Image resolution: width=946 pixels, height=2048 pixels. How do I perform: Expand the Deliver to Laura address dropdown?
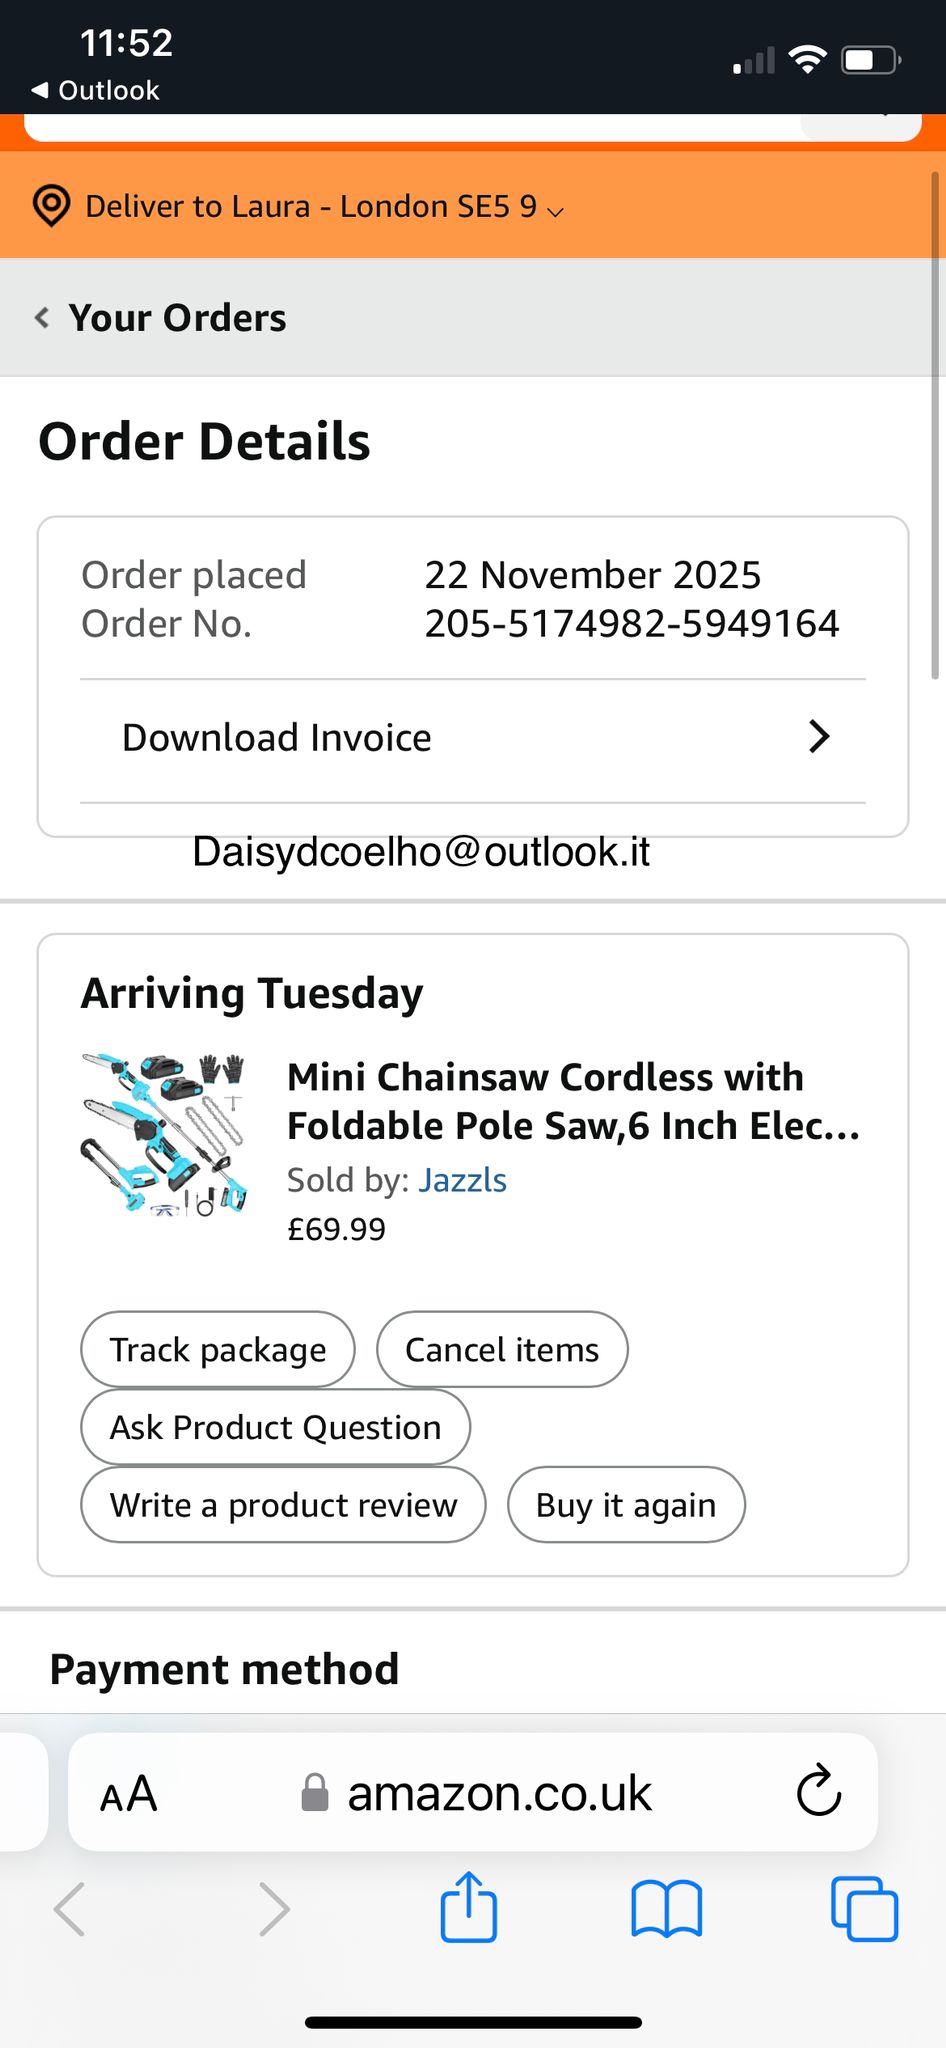click(x=556, y=210)
